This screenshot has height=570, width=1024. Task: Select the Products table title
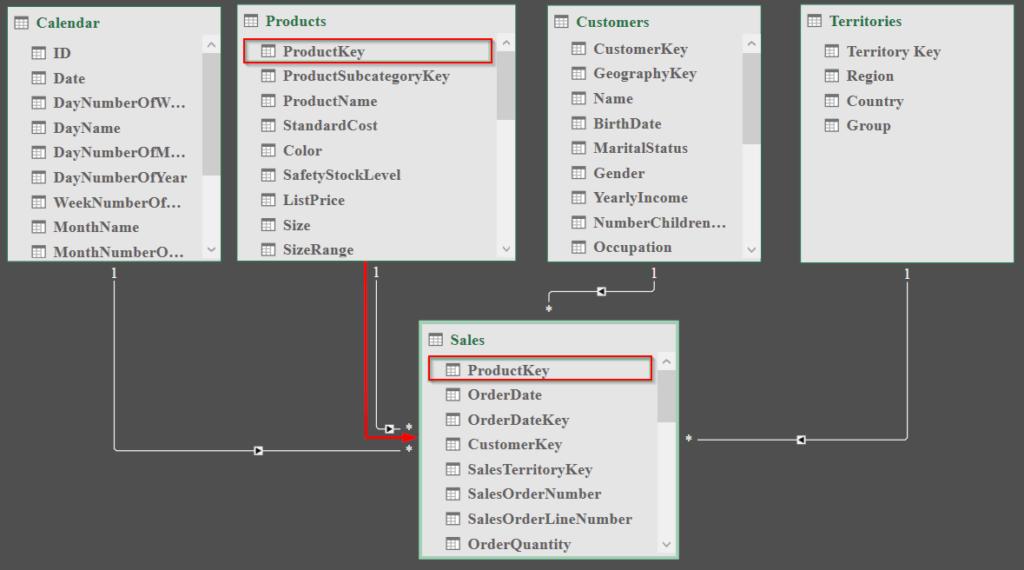tap(296, 21)
